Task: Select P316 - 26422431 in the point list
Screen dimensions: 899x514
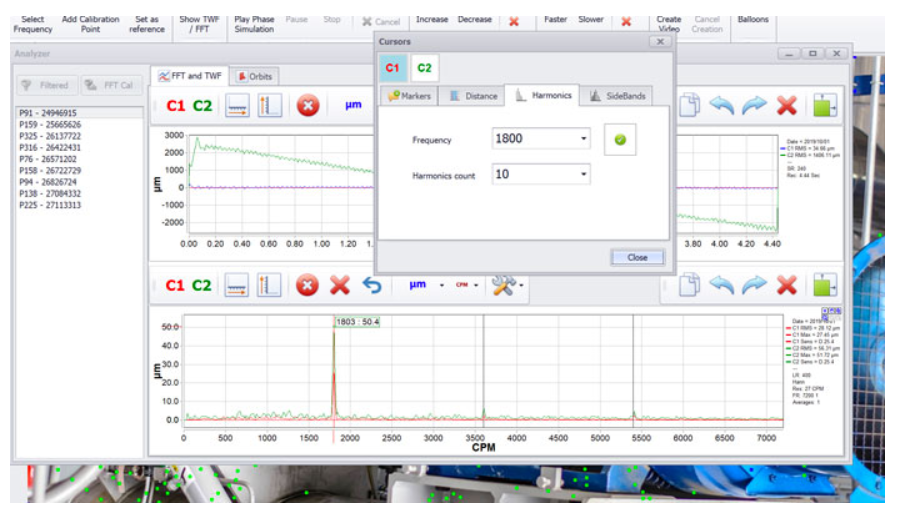Action: click(x=50, y=147)
